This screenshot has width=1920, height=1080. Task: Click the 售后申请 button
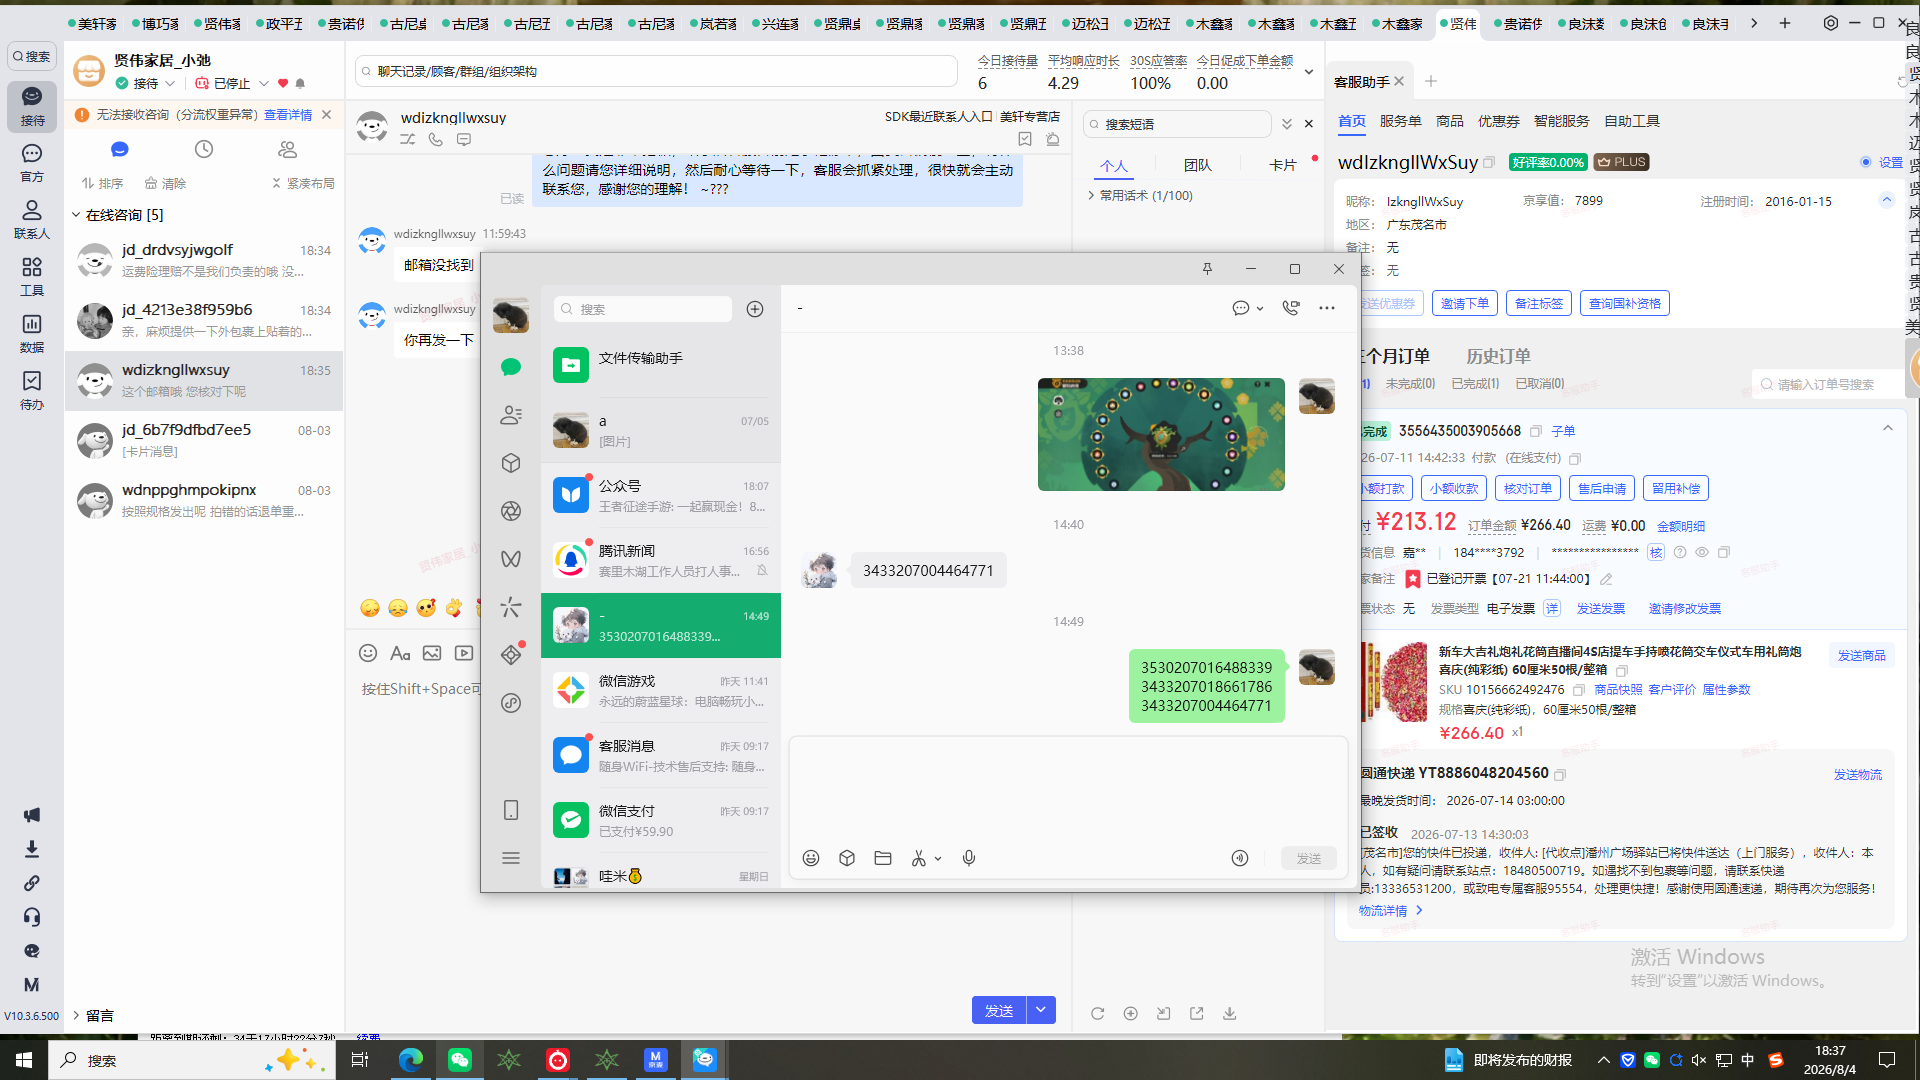pyautogui.click(x=1602, y=488)
